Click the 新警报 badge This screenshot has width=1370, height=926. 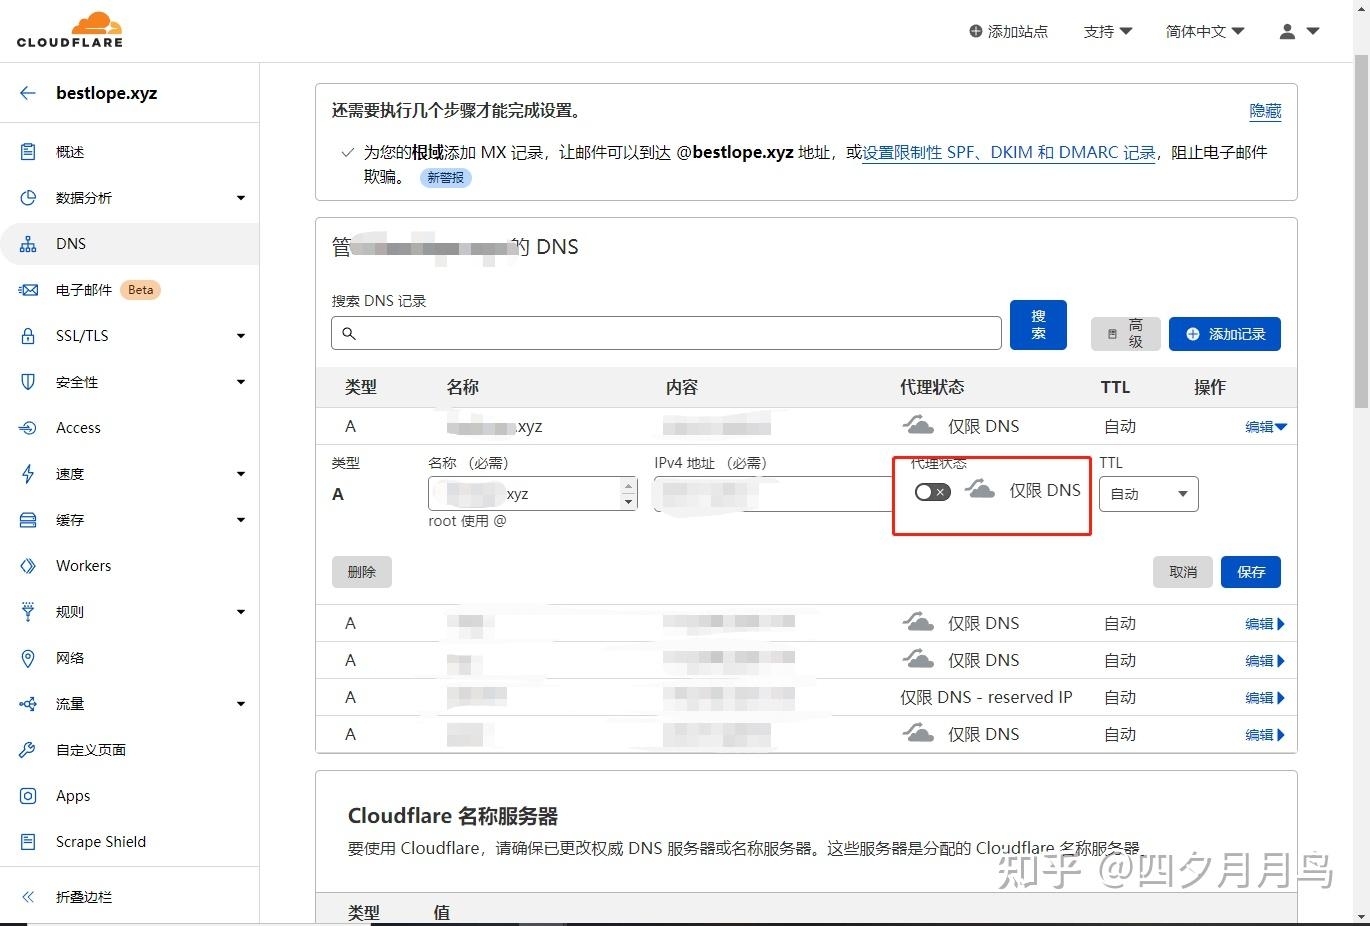[445, 178]
